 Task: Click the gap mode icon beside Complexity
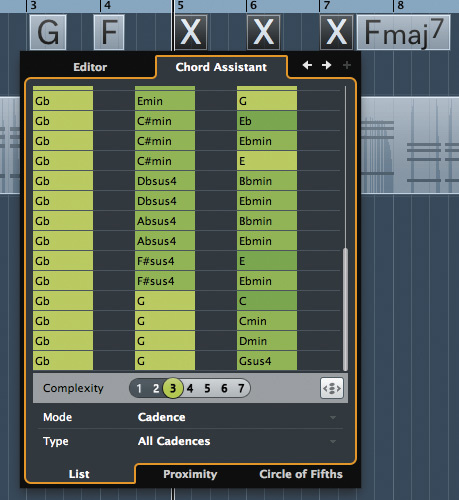pos(332,388)
